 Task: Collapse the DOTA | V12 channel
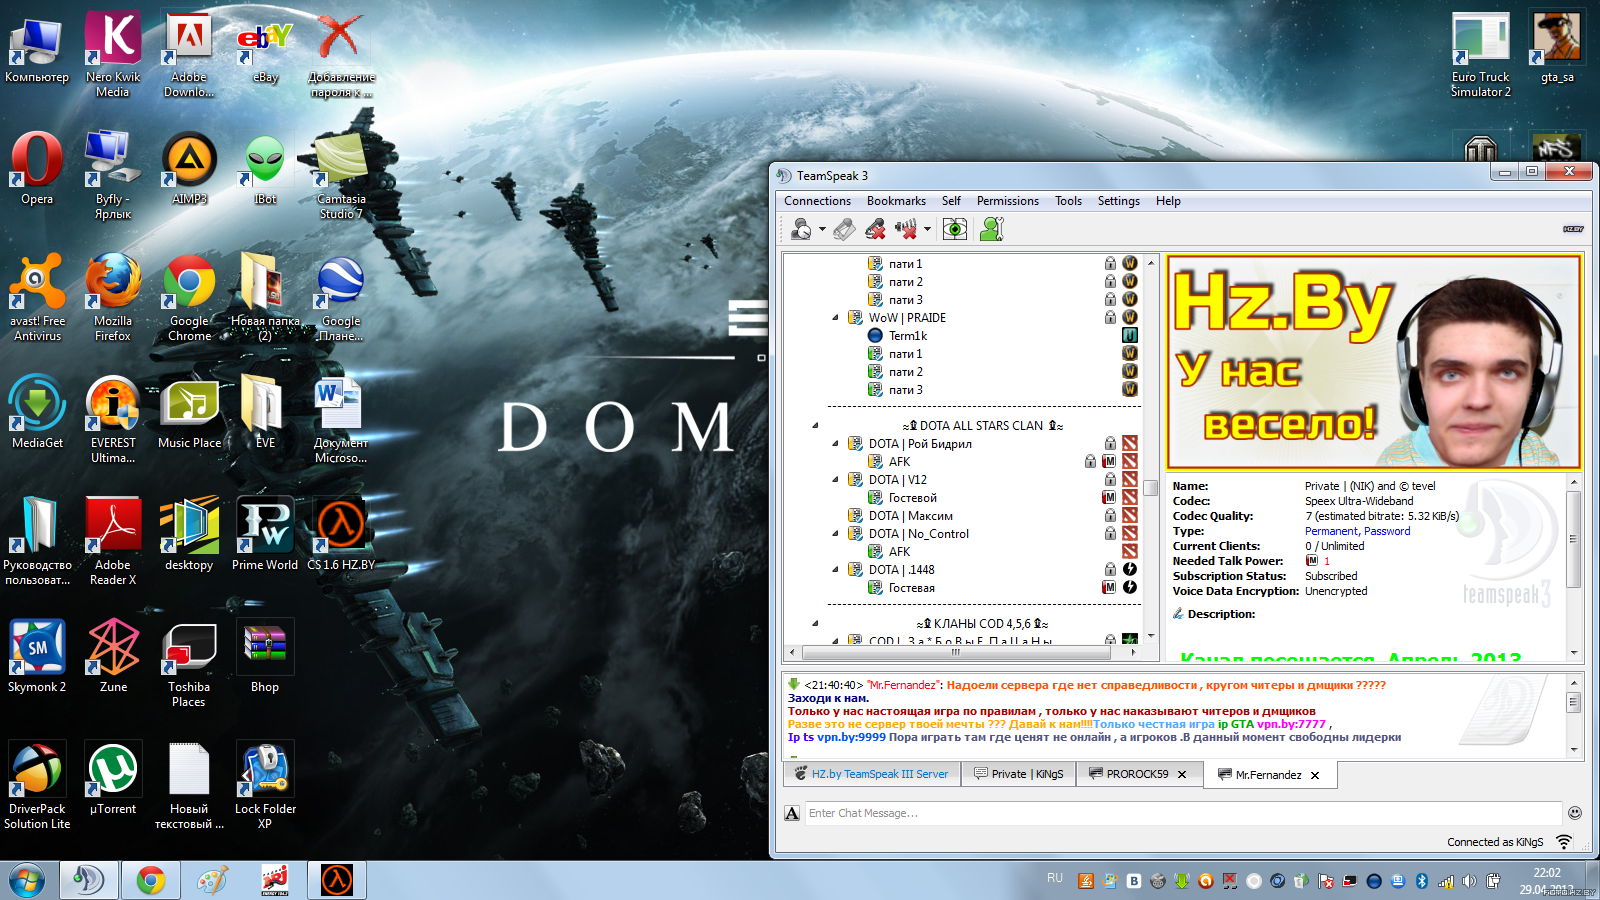click(x=836, y=480)
